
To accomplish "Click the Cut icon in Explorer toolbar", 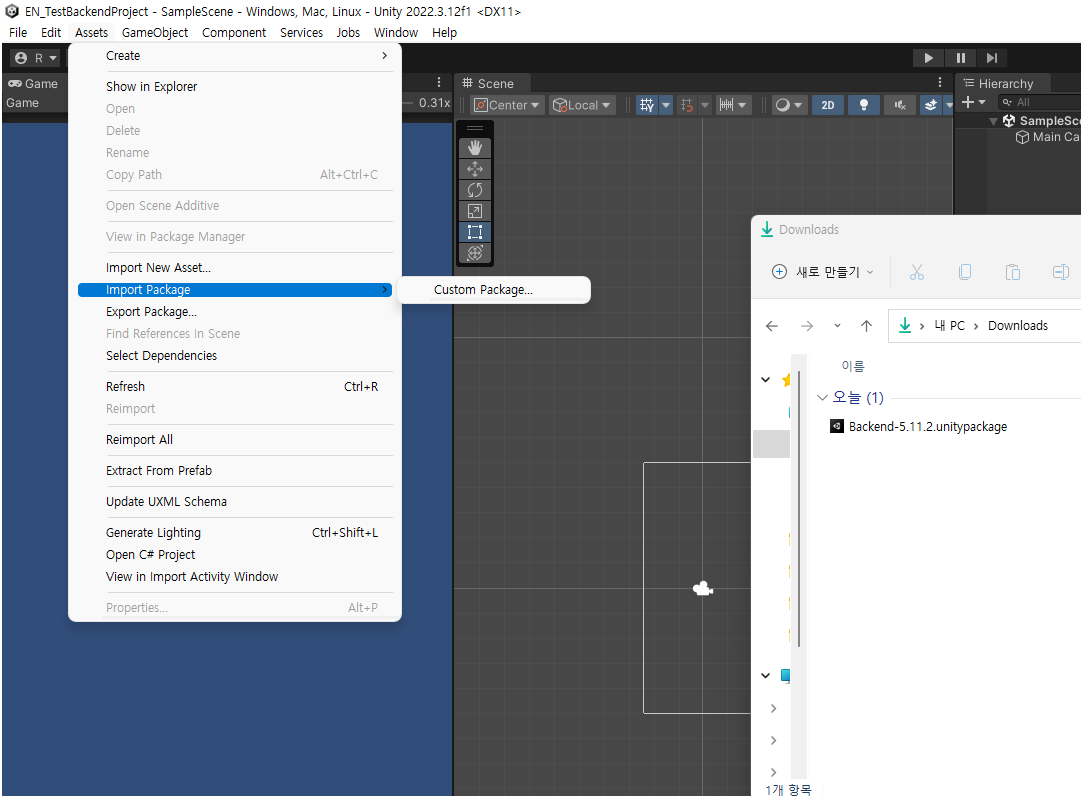I will pos(916,272).
